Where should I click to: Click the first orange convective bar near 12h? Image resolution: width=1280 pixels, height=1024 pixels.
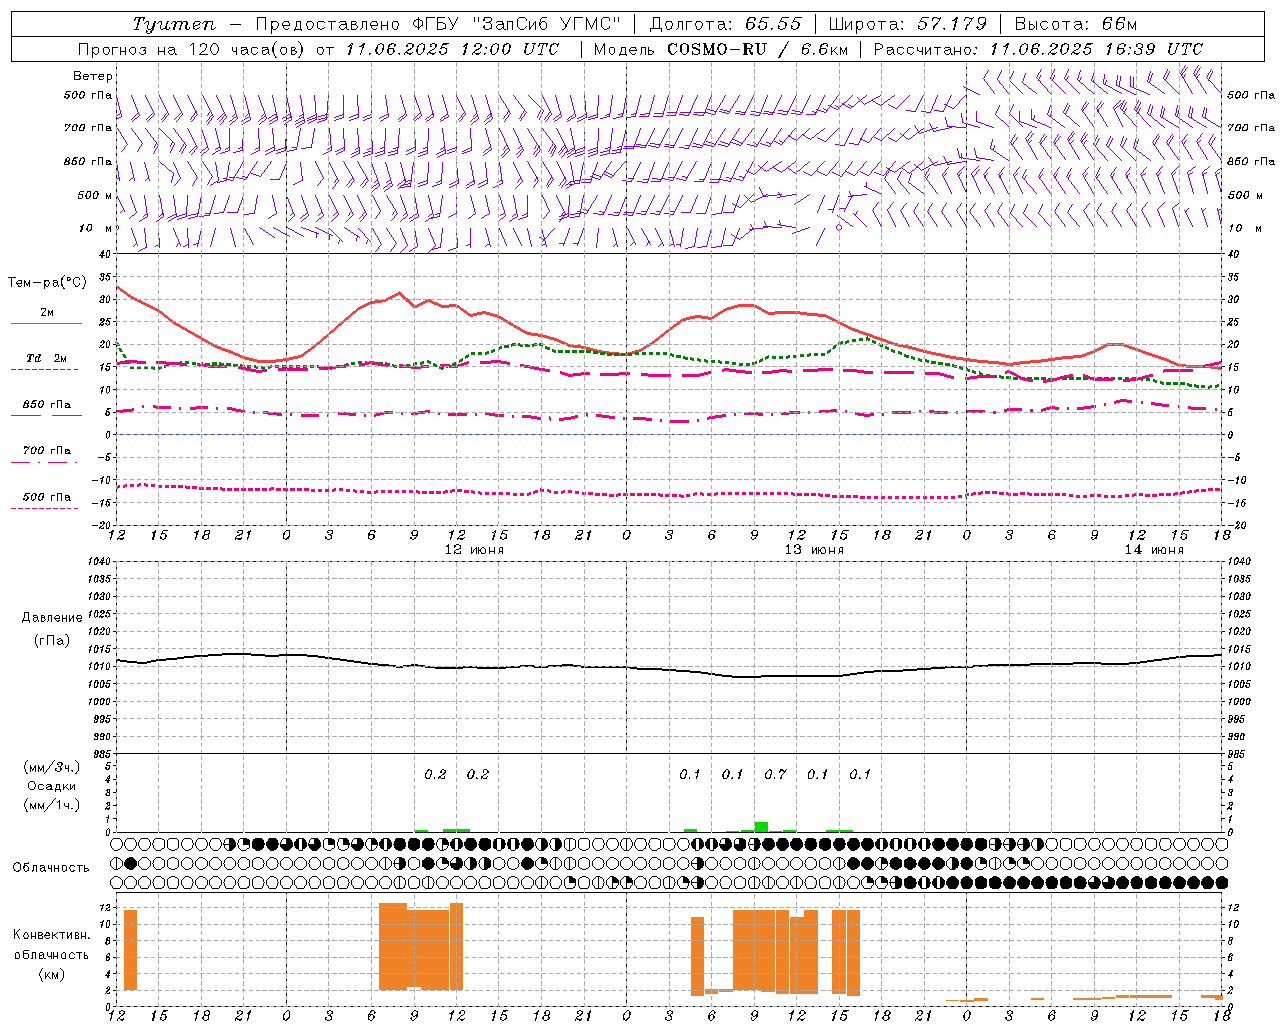130,950
